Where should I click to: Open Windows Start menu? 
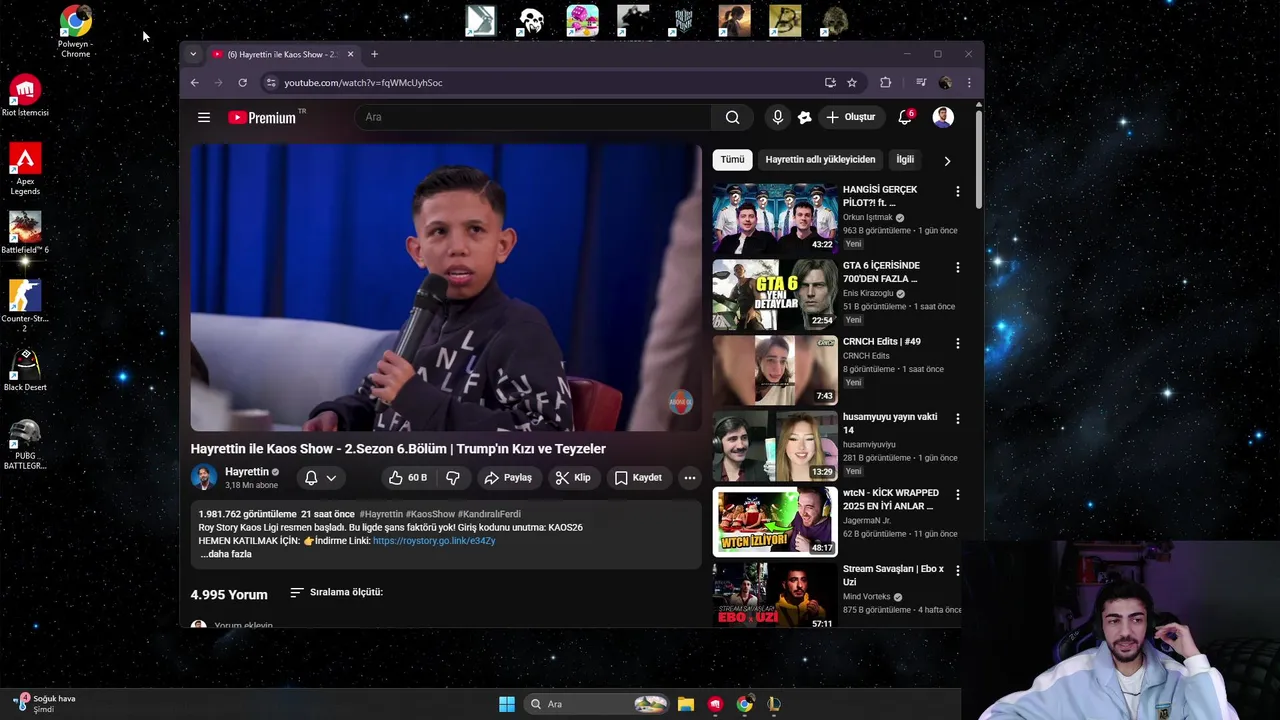tap(507, 704)
